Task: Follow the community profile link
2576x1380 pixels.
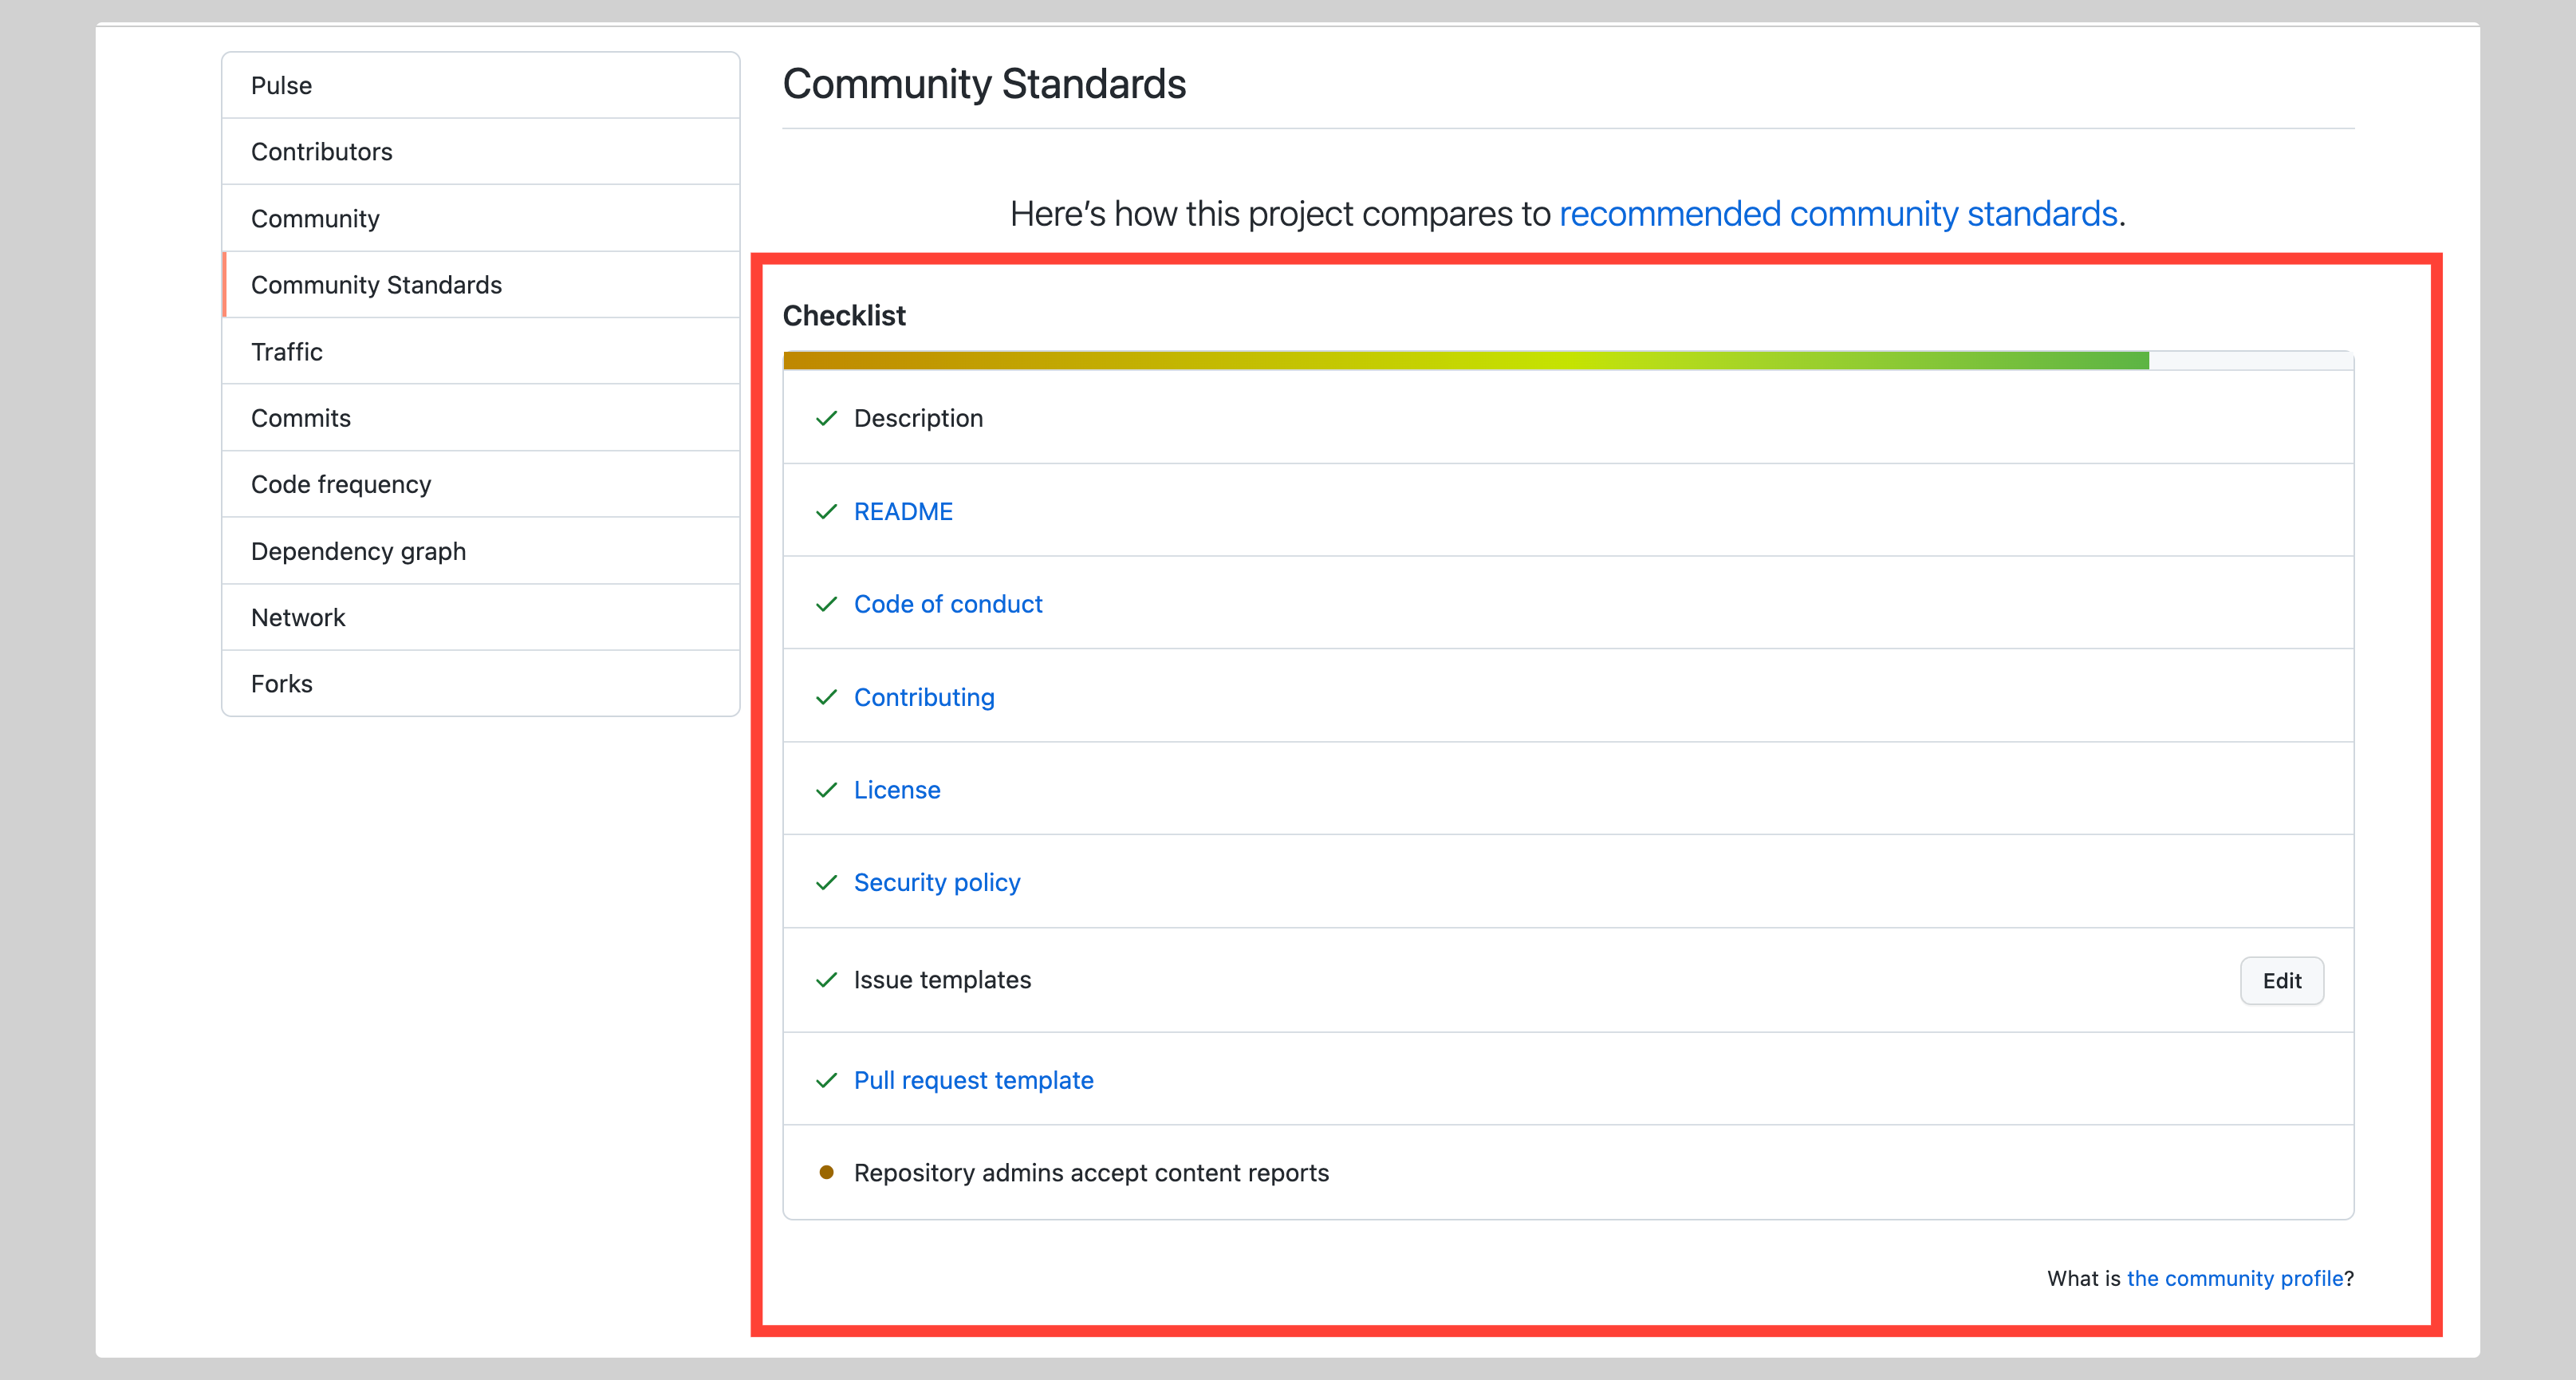Action: [x=2234, y=1278]
